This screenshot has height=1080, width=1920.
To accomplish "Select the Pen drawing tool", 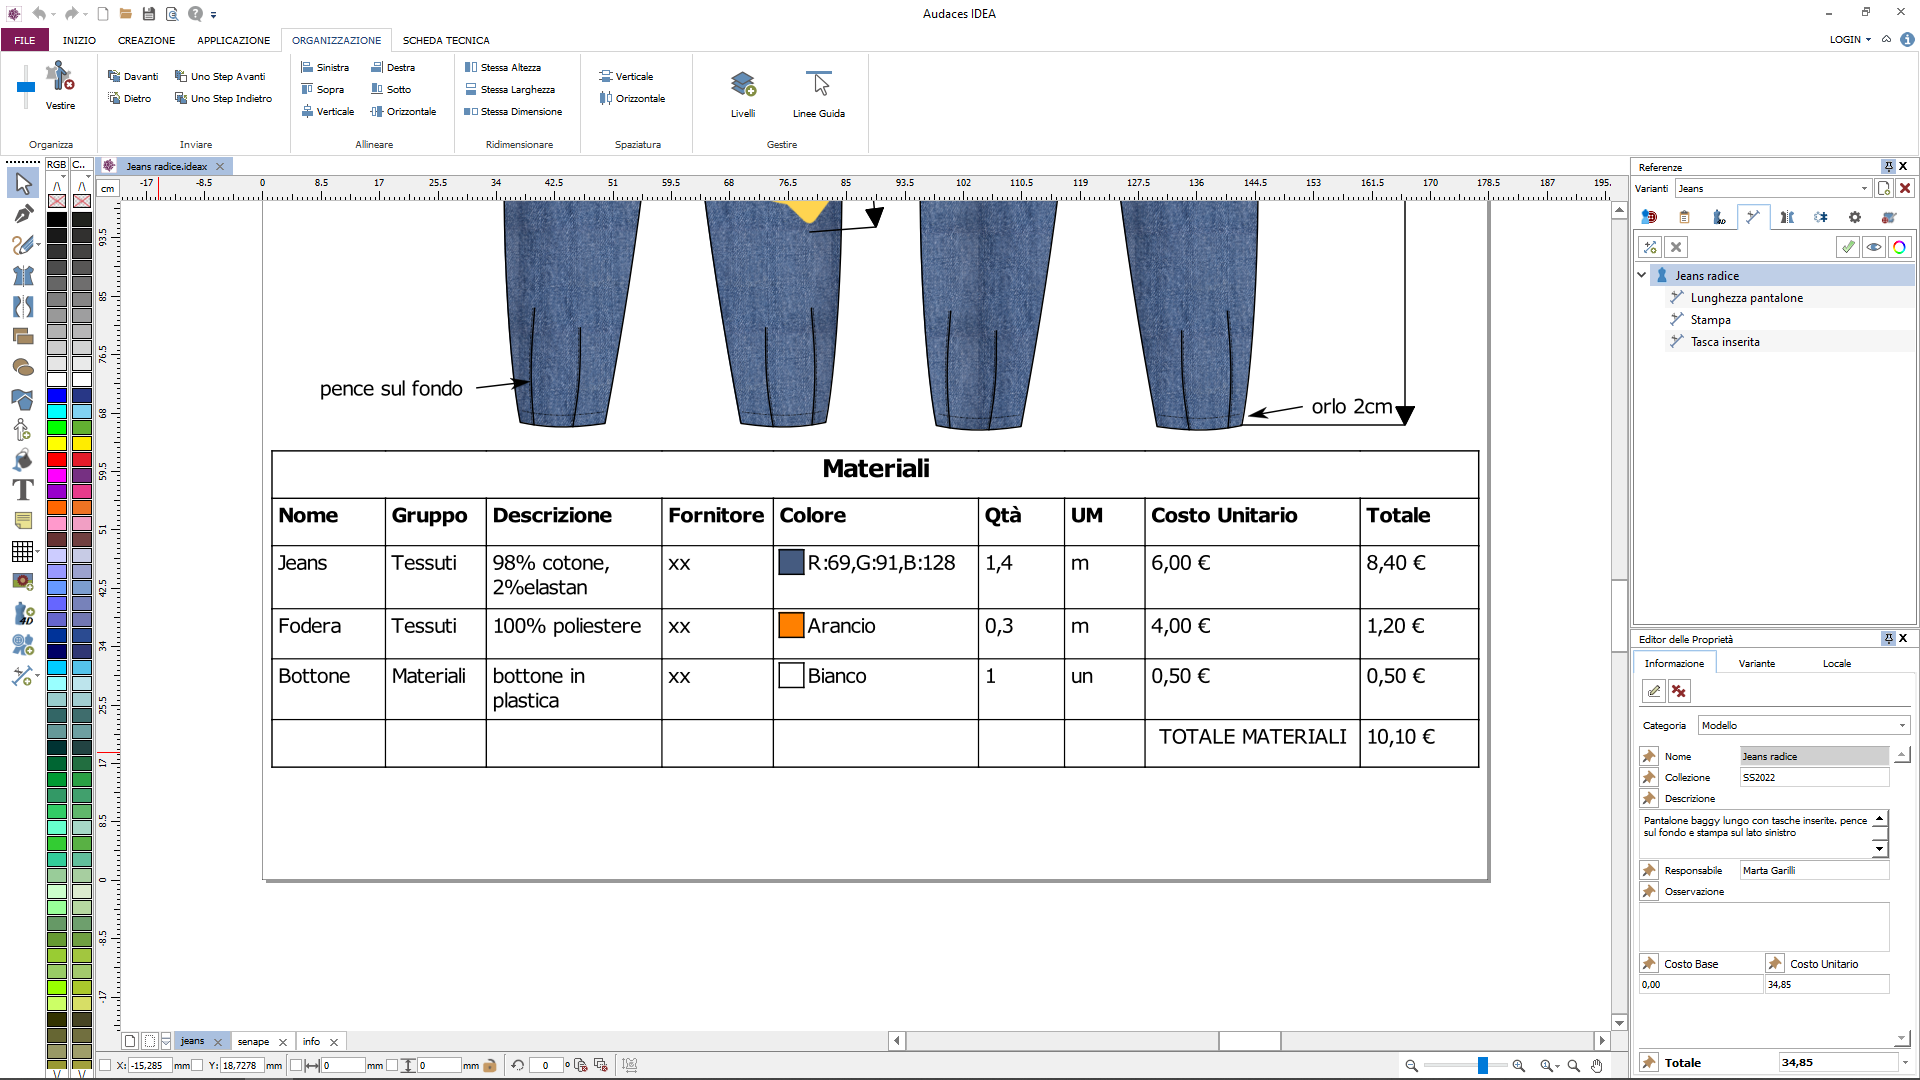I will [x=23, y=214].
